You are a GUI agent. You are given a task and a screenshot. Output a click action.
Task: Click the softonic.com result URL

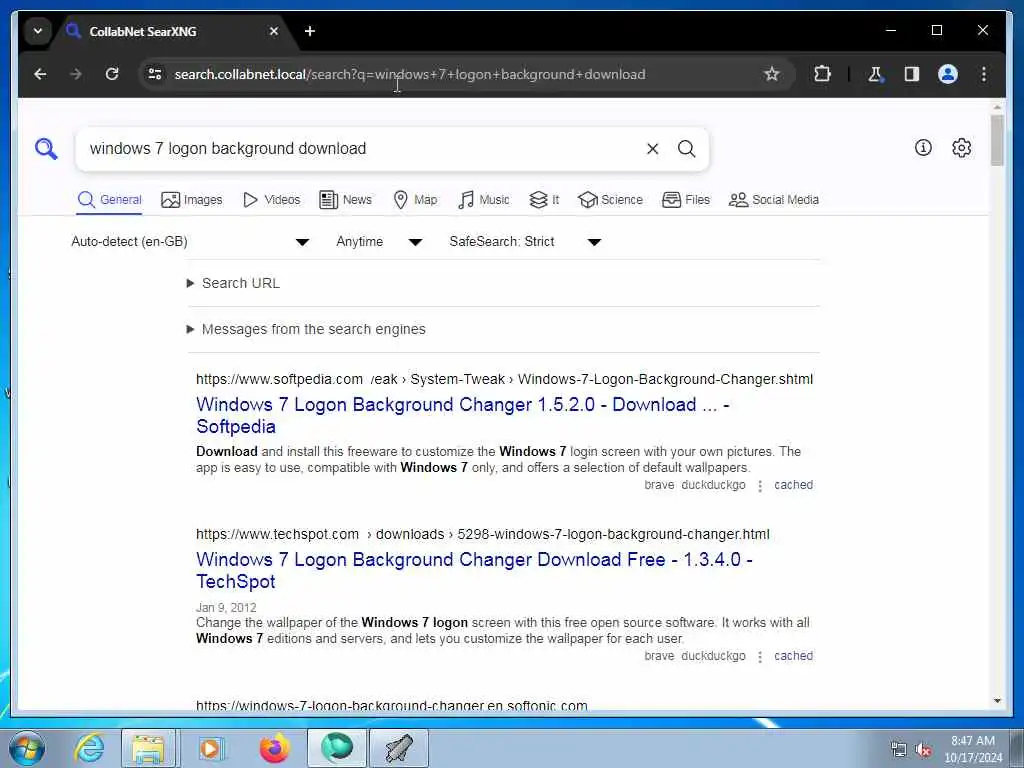tap(392, 705)
